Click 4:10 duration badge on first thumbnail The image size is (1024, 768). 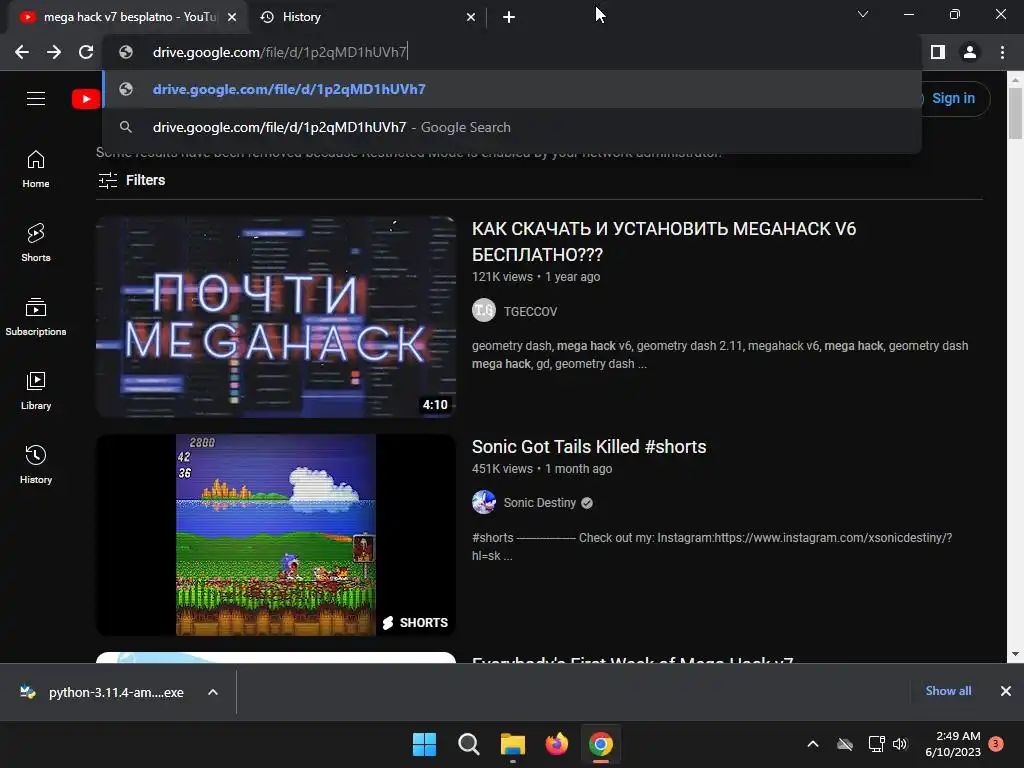pos(435,404)
